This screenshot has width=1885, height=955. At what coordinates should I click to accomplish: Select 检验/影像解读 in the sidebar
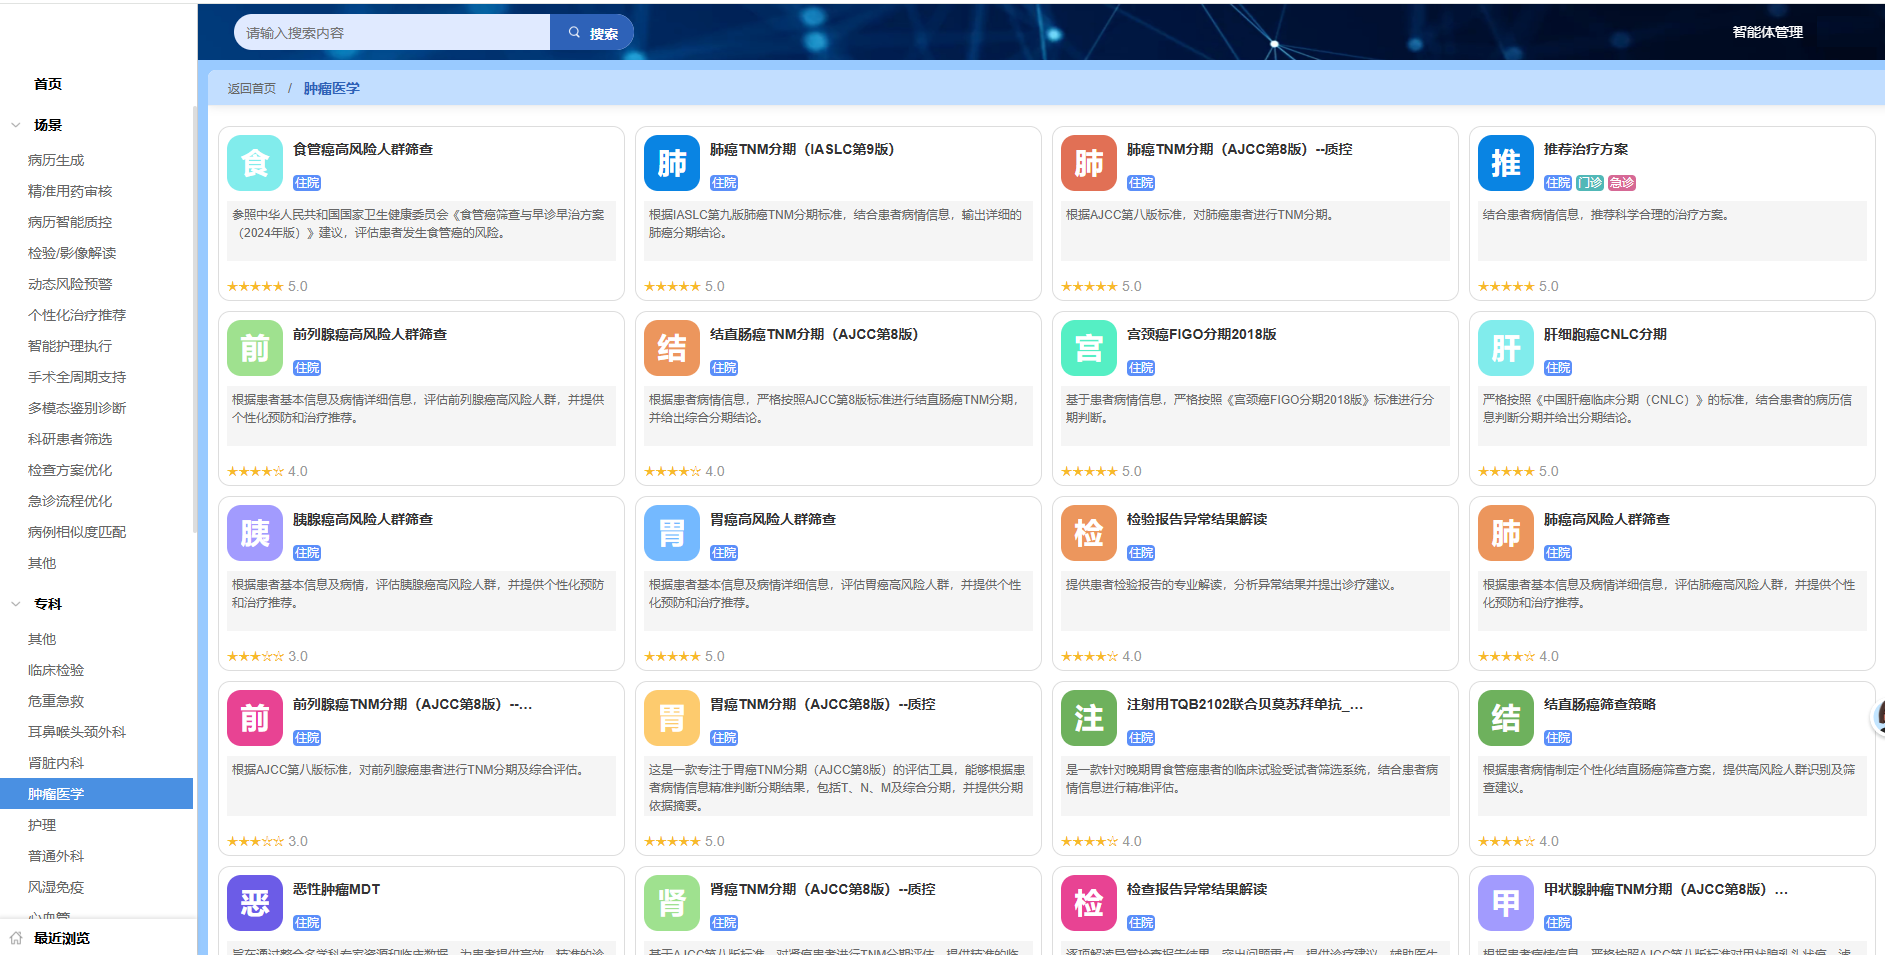72,253
